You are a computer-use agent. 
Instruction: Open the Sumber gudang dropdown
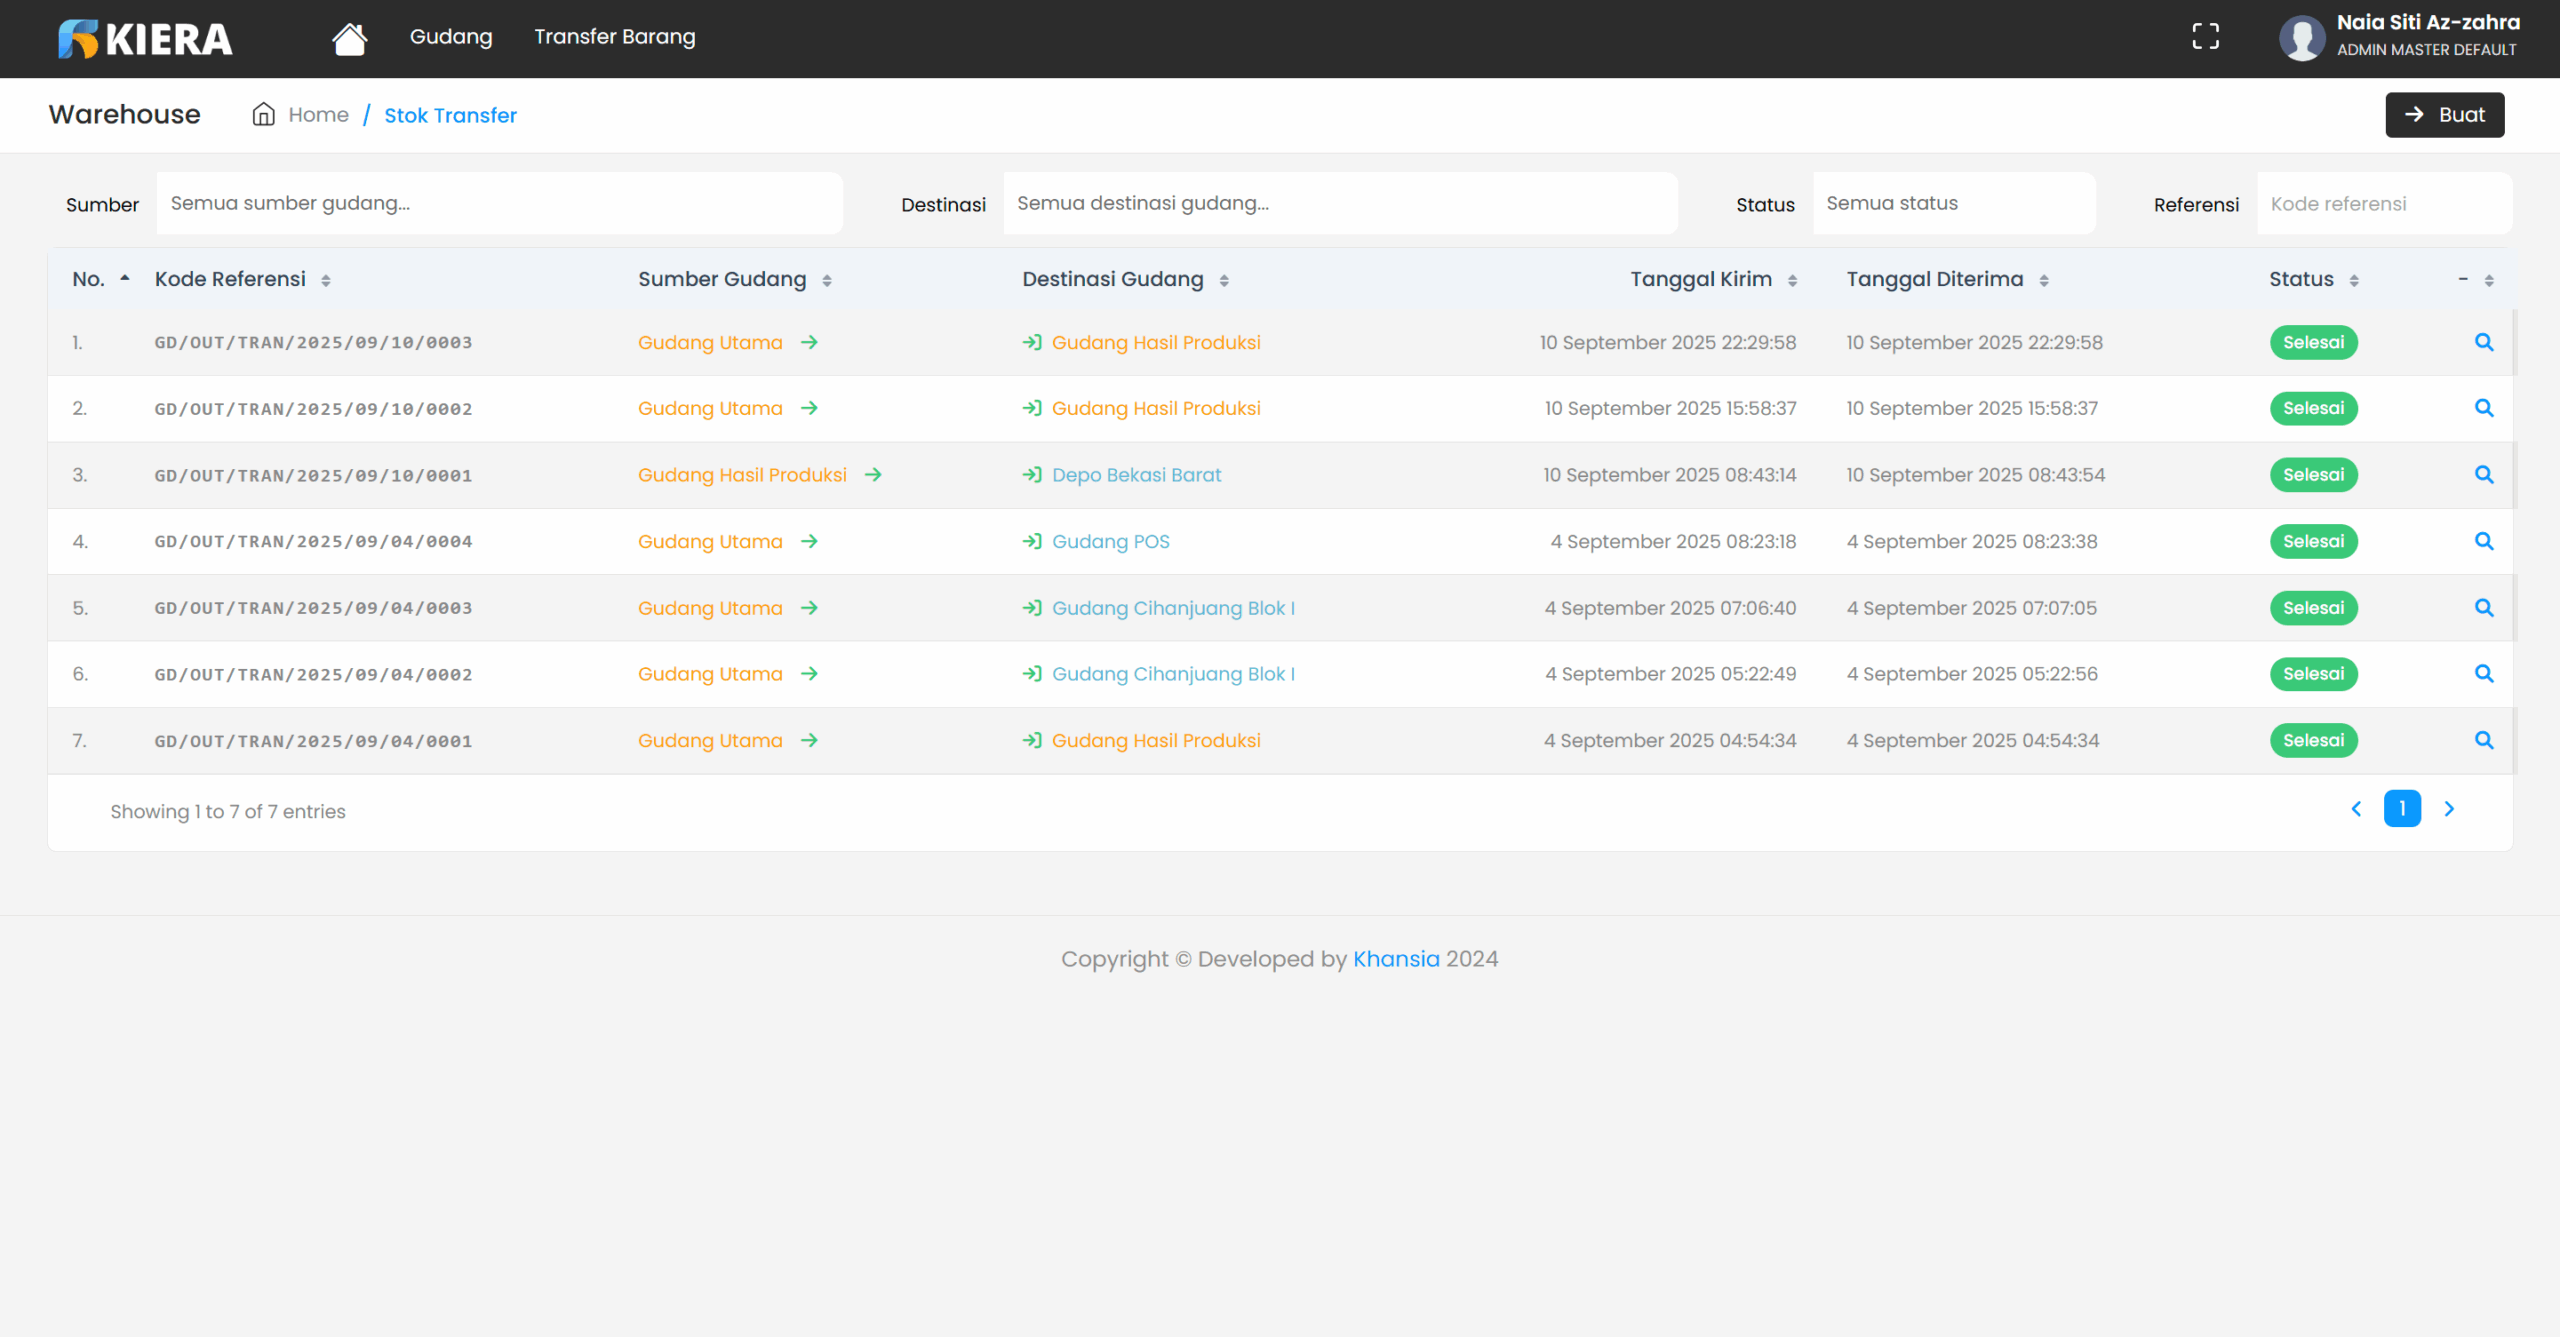(499, 203)
